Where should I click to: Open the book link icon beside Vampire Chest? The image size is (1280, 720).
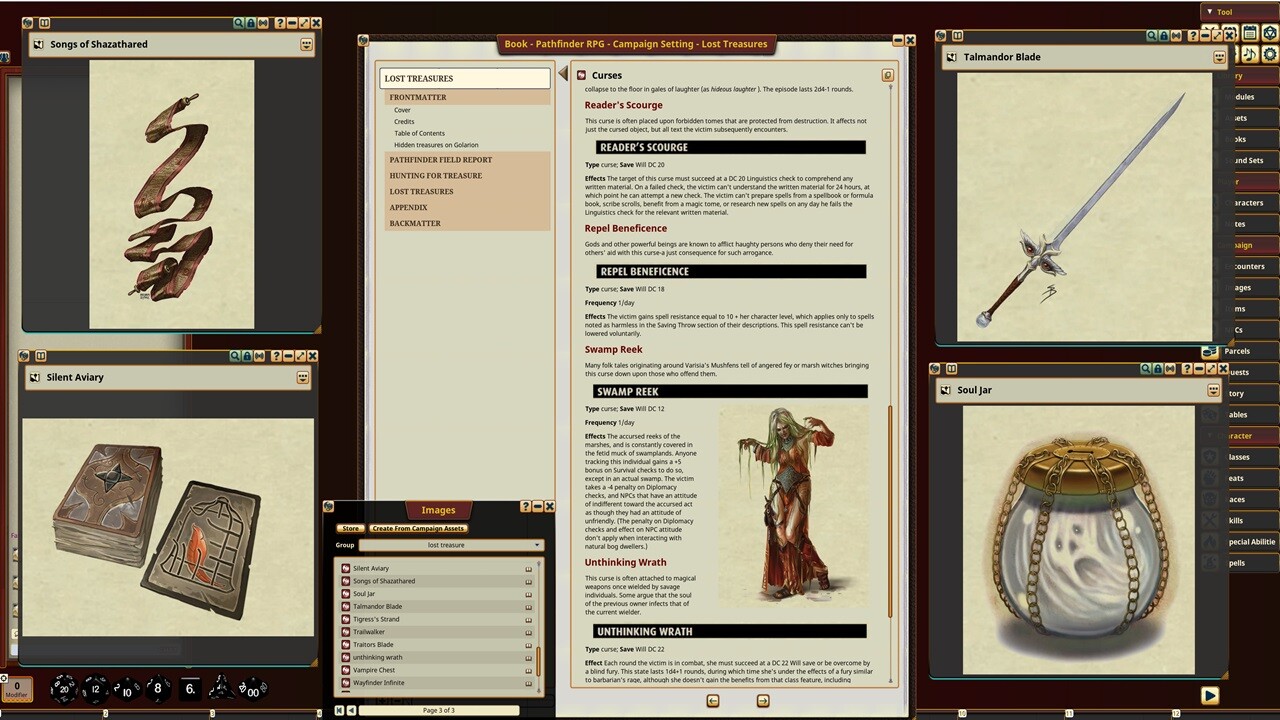[528, 670]
